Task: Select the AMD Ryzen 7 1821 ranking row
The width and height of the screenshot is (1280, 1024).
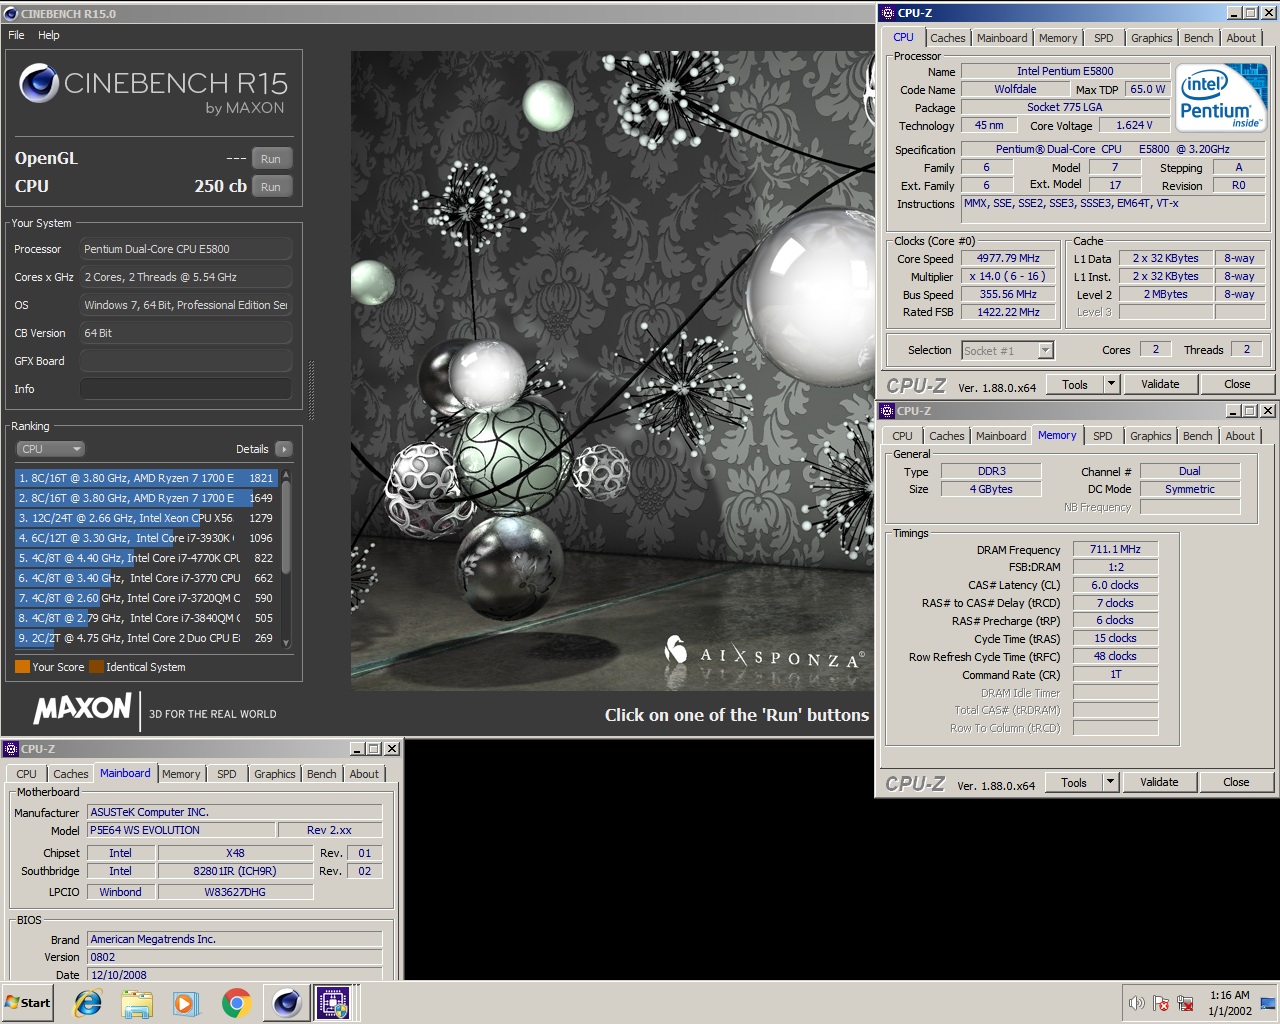Action: pyautogui.click(x=147, y=478)
